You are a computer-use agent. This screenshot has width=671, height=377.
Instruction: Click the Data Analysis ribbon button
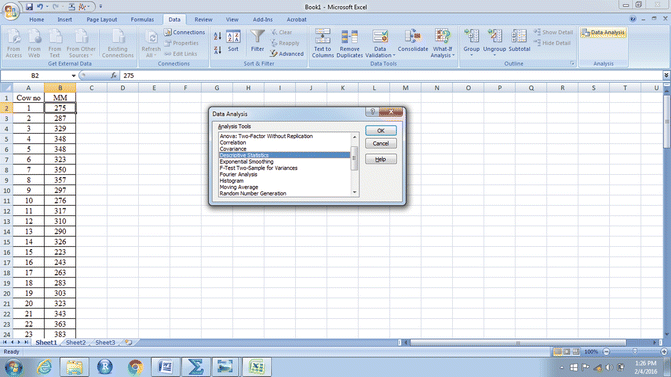tap(603, 33)
